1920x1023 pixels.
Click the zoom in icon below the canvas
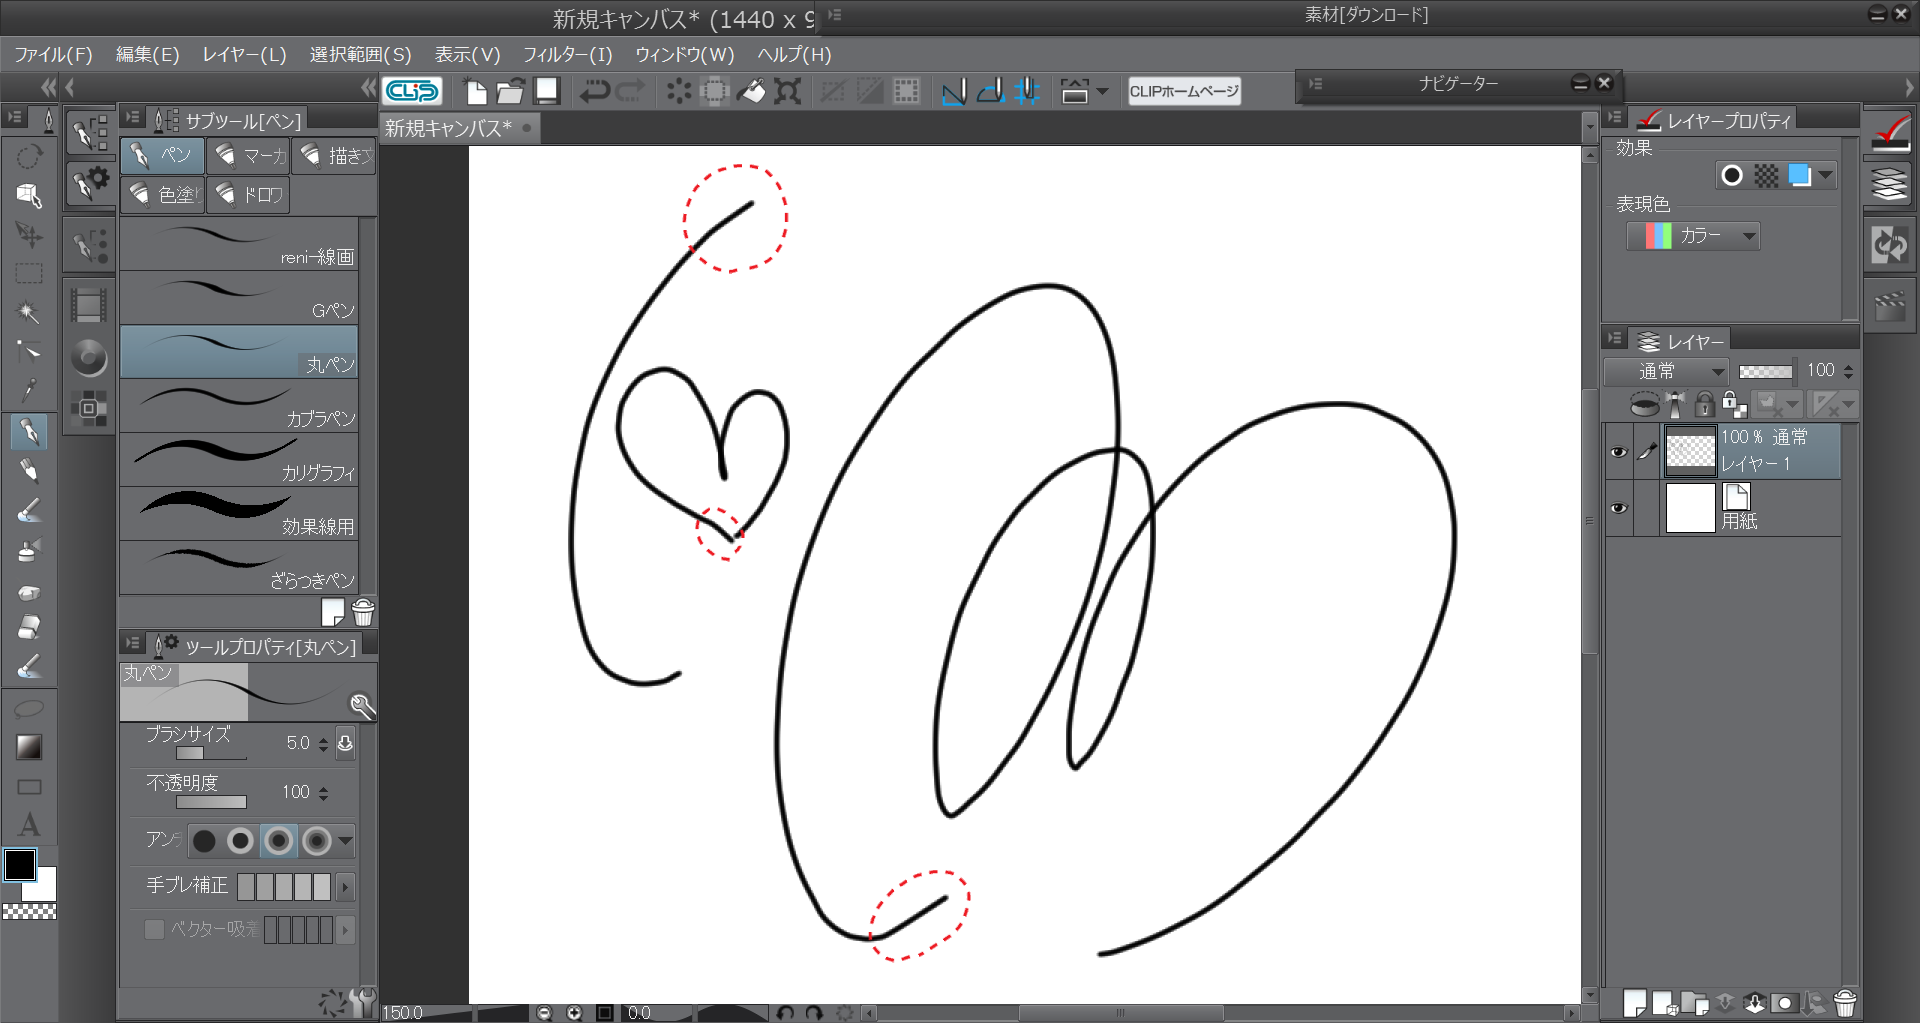pos(574,1013)
